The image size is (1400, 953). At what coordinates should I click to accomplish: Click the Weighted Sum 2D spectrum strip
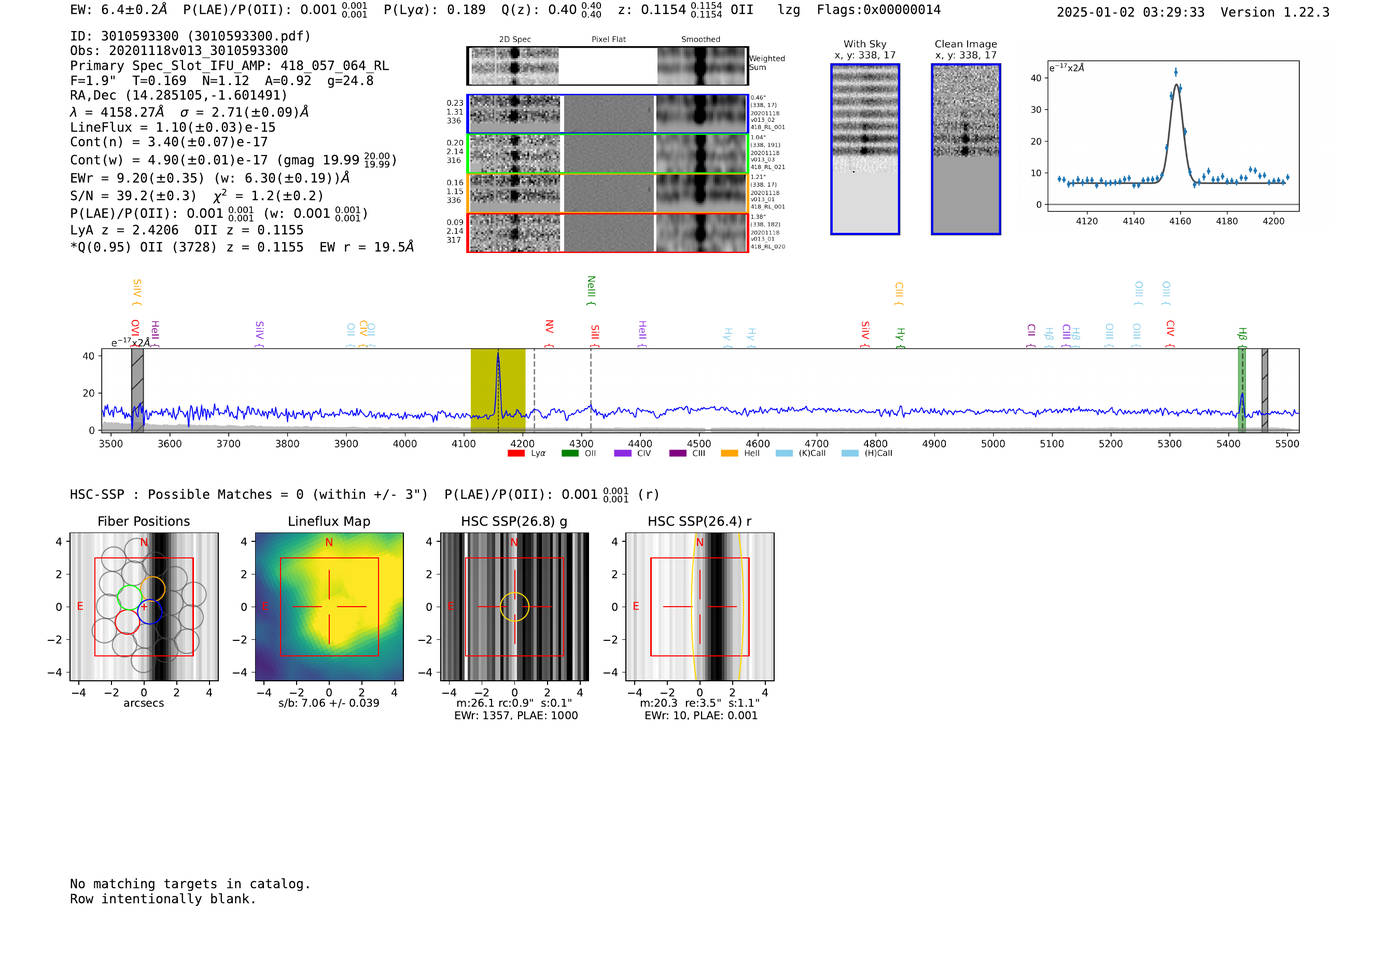[x=607, y=66]
